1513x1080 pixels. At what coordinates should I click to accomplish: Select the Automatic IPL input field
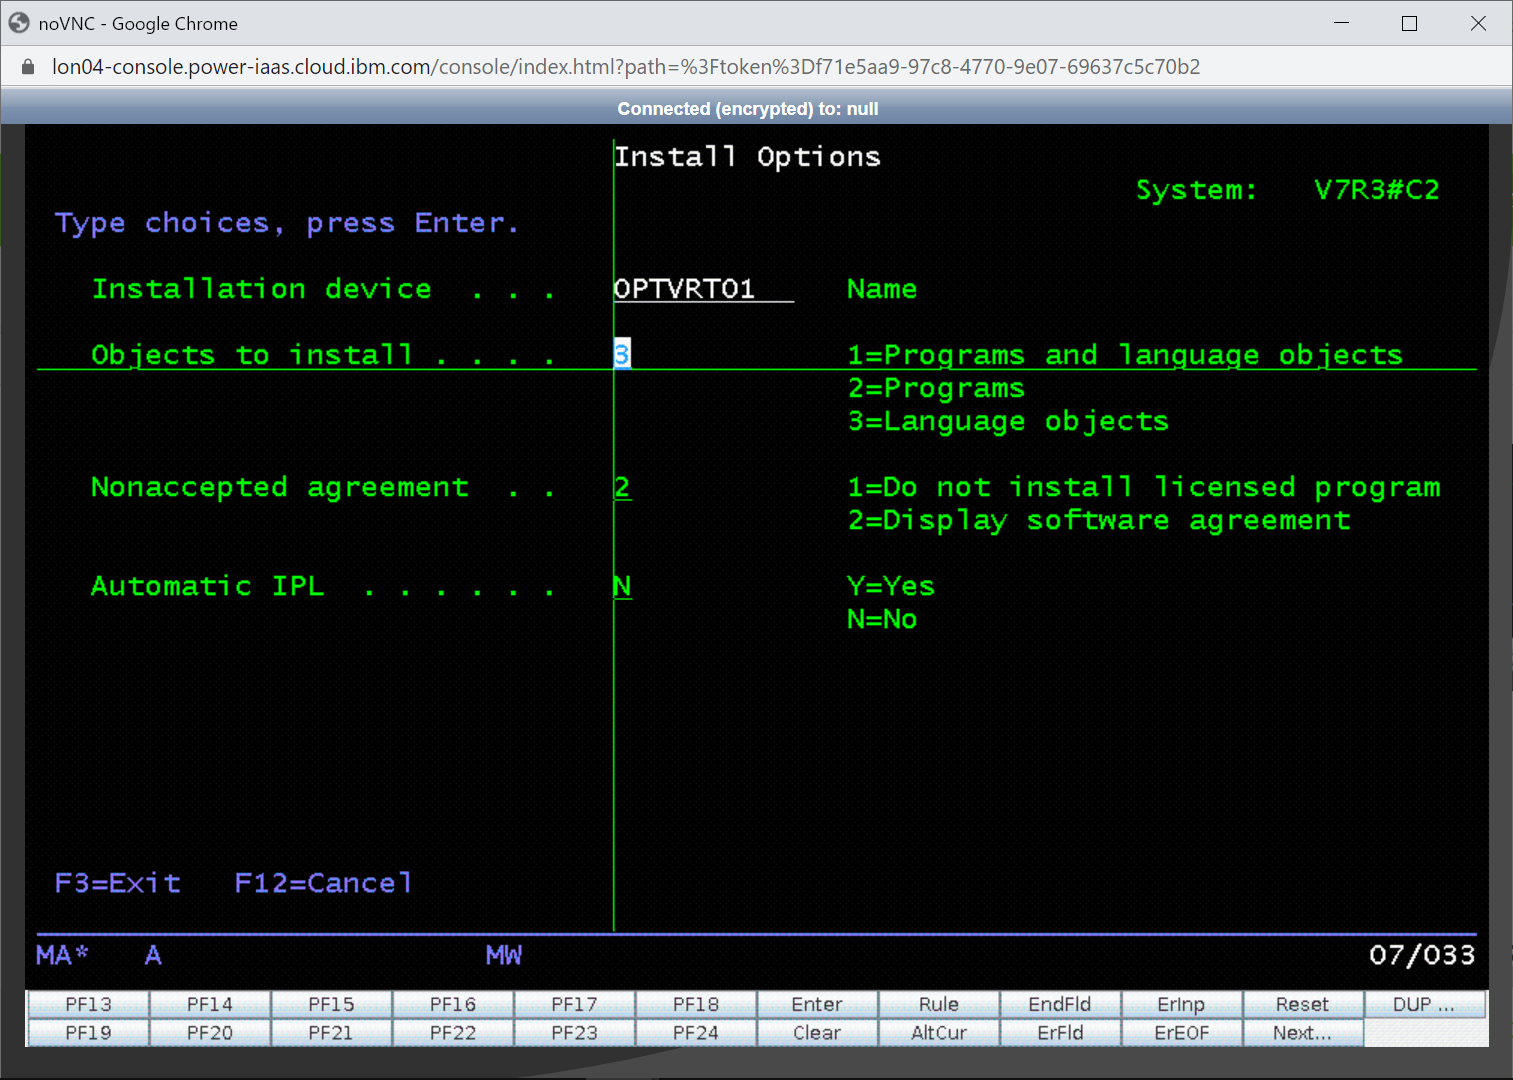[622, 586]
